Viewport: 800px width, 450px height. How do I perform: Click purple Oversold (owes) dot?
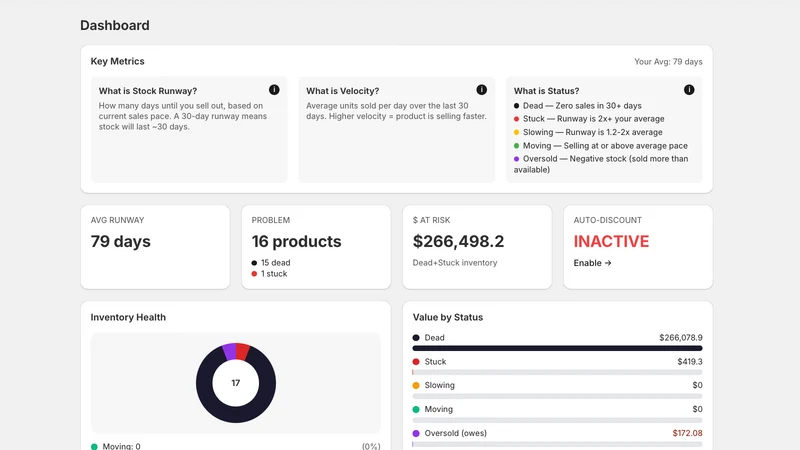point(416,433)
